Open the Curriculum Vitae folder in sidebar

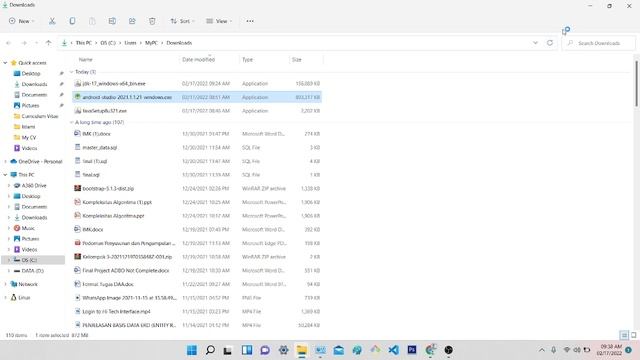[40, 116]
